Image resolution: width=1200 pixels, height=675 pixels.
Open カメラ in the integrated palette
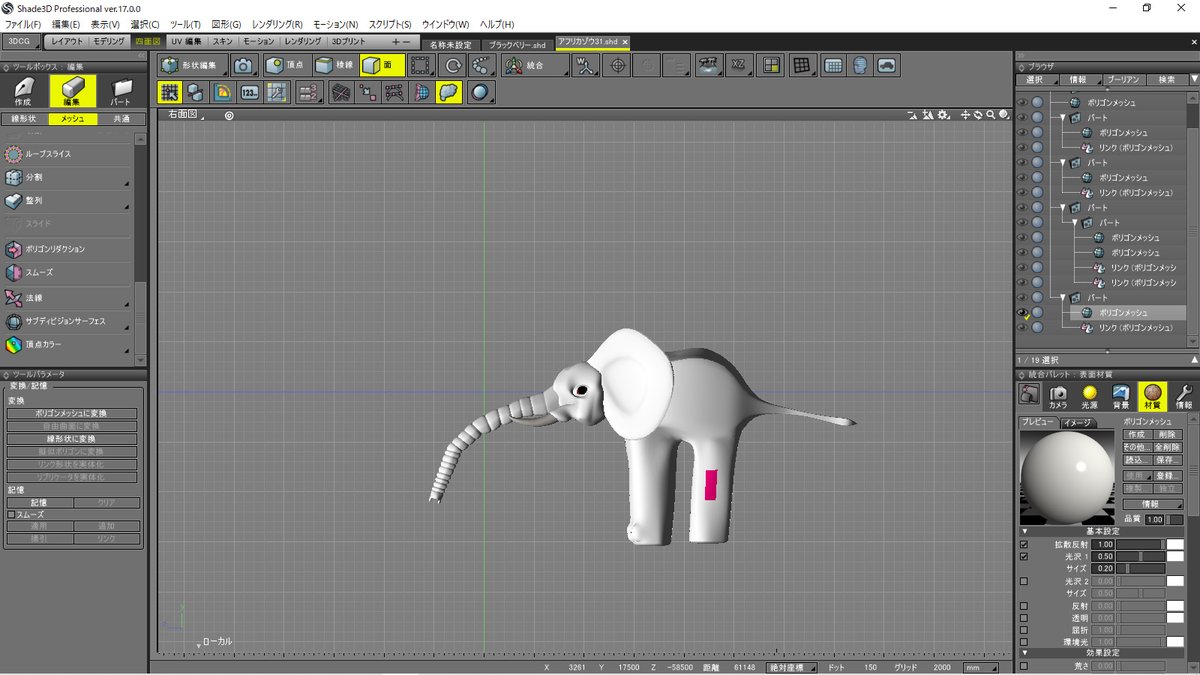pyautogui.click(x=1057, y=398)
